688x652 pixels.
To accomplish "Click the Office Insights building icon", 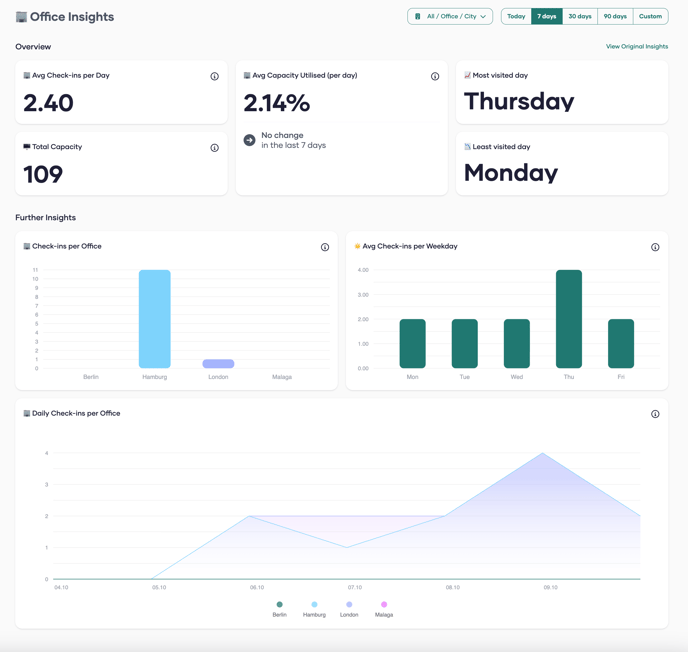I will pos(21,17).
